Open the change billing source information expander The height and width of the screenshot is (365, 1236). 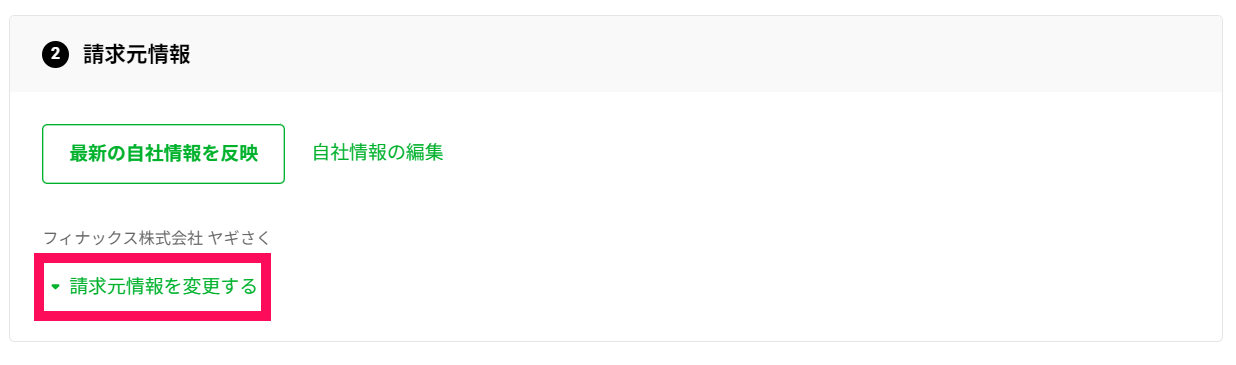pyautogui.click(x=153, y=287)
